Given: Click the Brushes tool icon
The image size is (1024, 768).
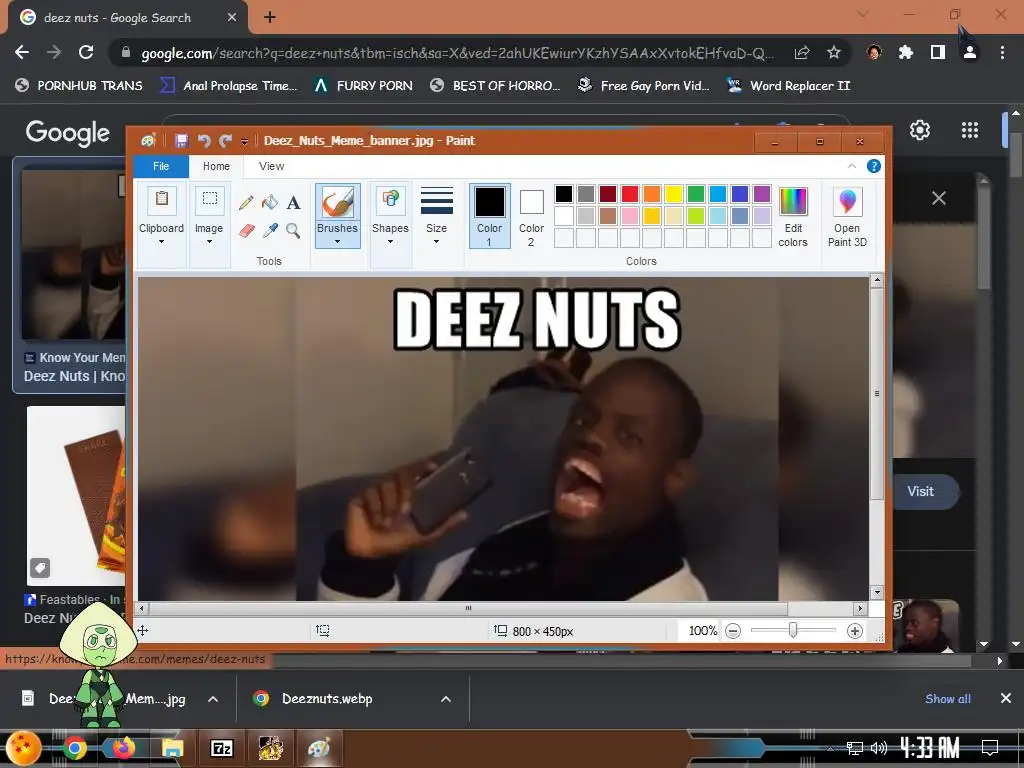Looking at the screenshot, I should [337, 202].
